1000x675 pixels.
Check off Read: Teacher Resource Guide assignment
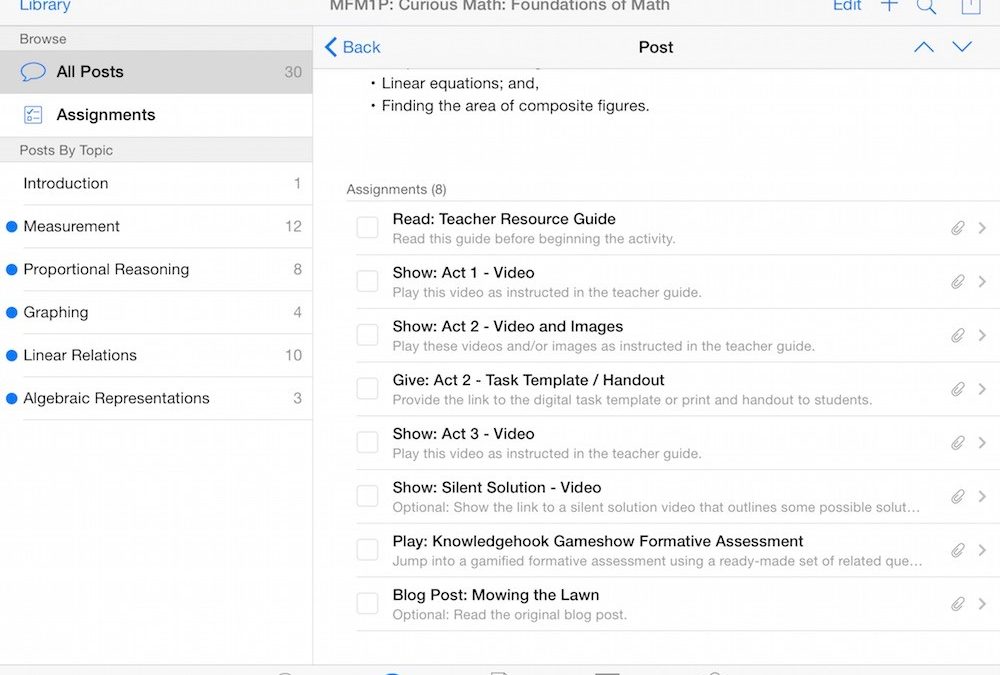click(x=368, y=228)
